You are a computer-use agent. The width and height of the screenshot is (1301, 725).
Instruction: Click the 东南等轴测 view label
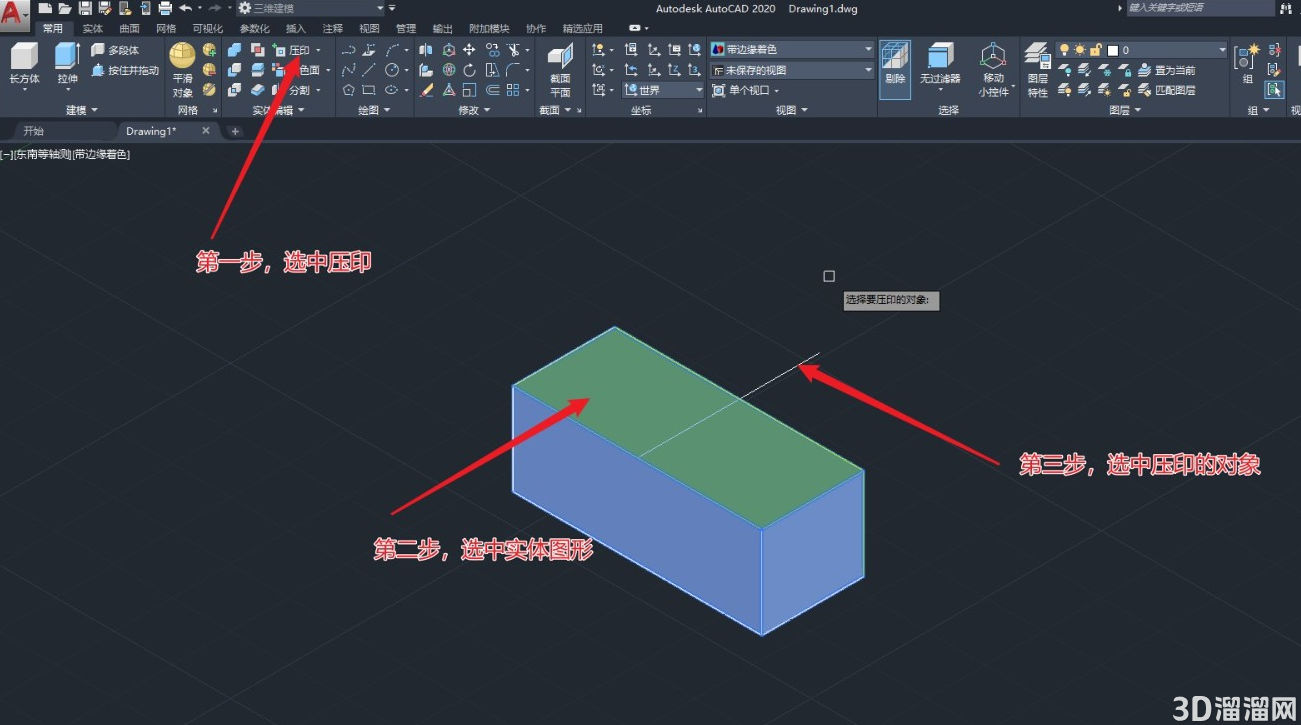click(43, 155)
